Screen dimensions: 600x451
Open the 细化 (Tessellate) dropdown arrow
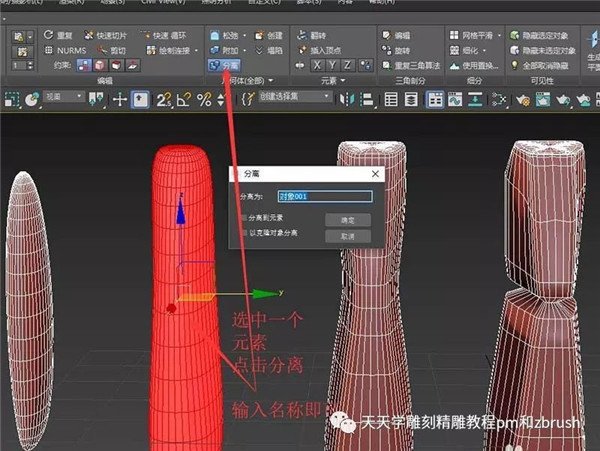(484, 50)
